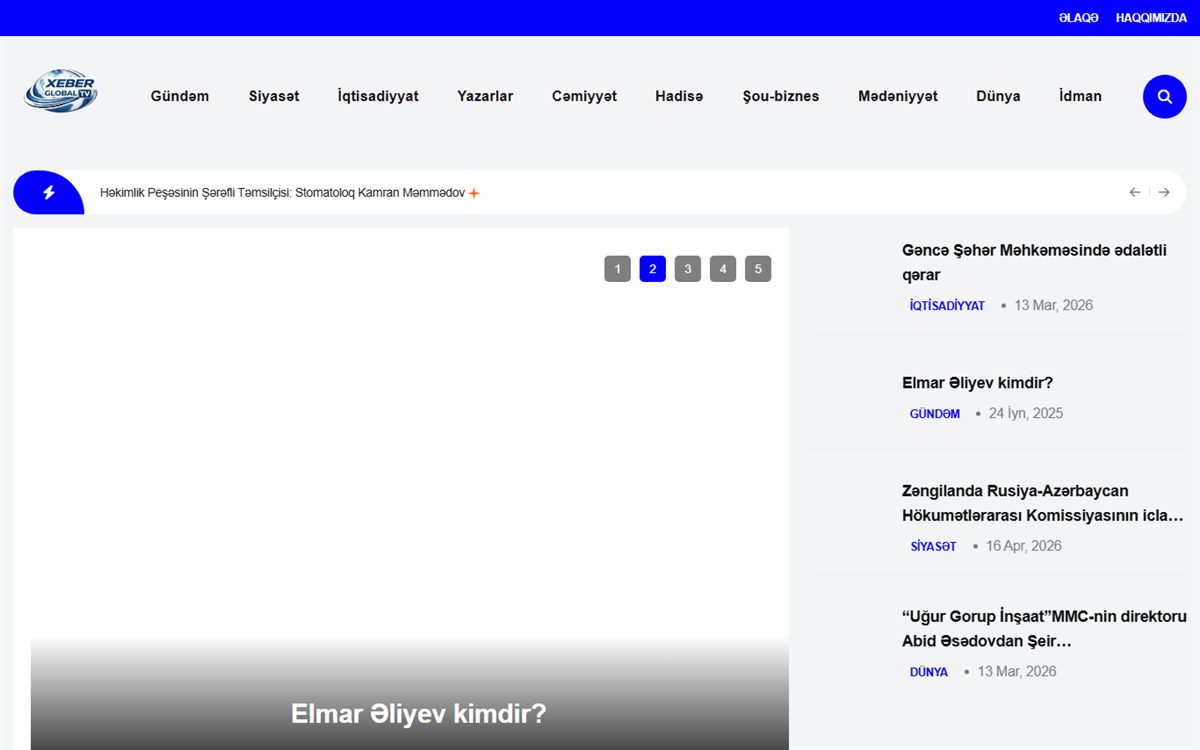The height and width of the screenshot is (750, 1200).
Task: Open the Cəmiyyət menu
Action: [x=584, y=96]
